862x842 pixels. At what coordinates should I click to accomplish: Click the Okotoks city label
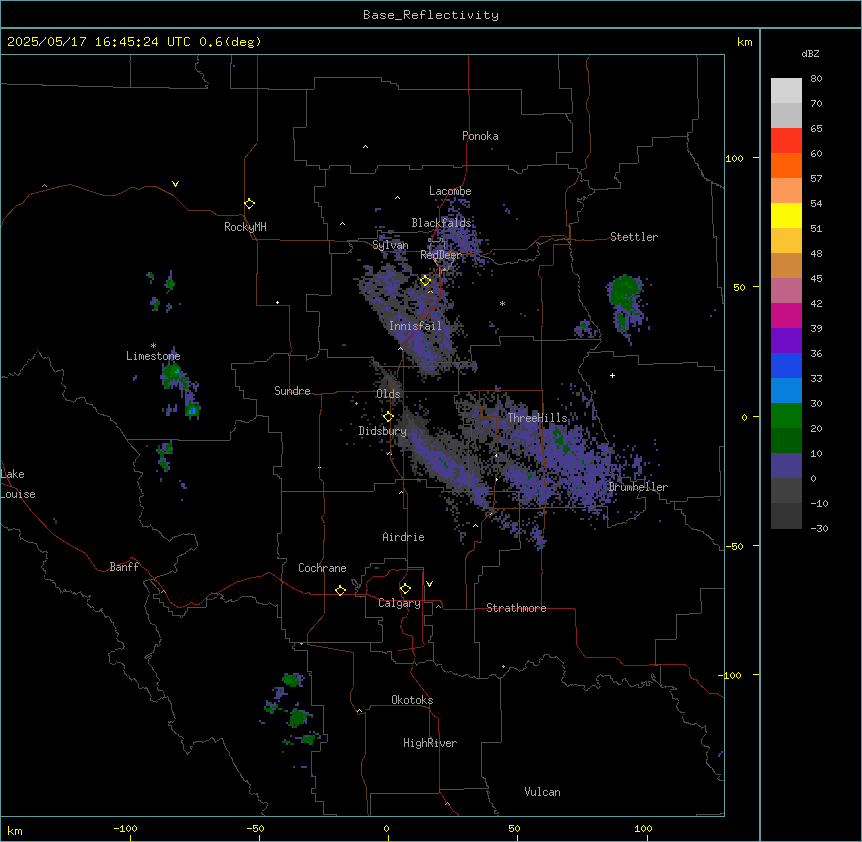tap(412, 700)
